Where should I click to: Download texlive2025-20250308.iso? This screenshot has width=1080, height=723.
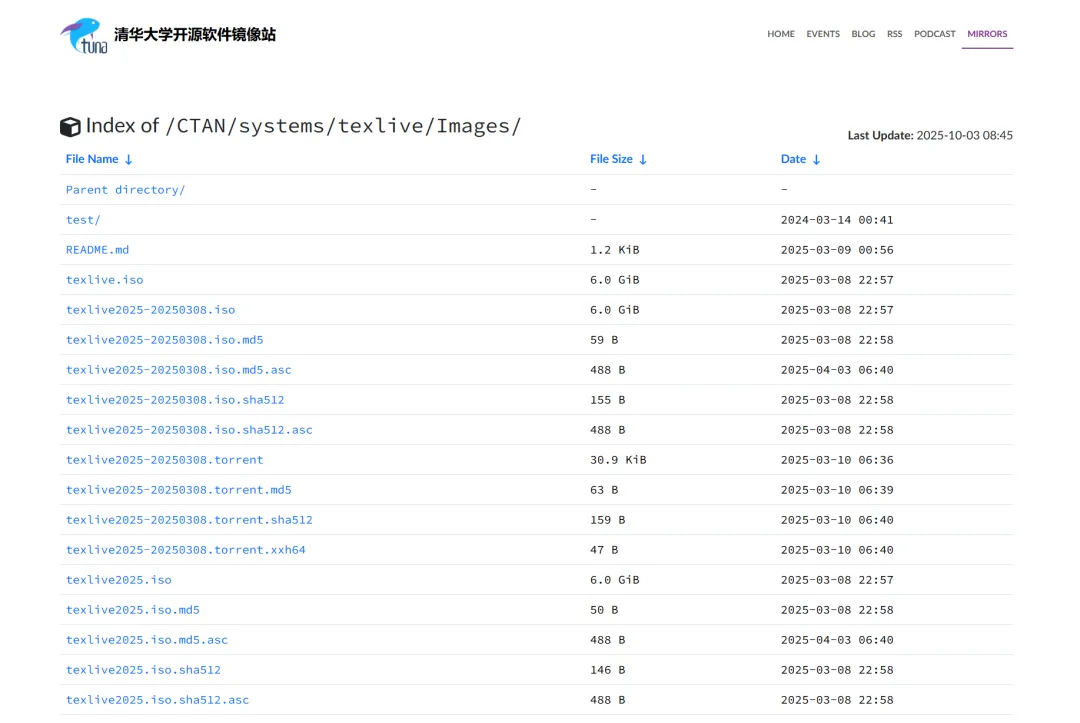[x=150, y=310]
